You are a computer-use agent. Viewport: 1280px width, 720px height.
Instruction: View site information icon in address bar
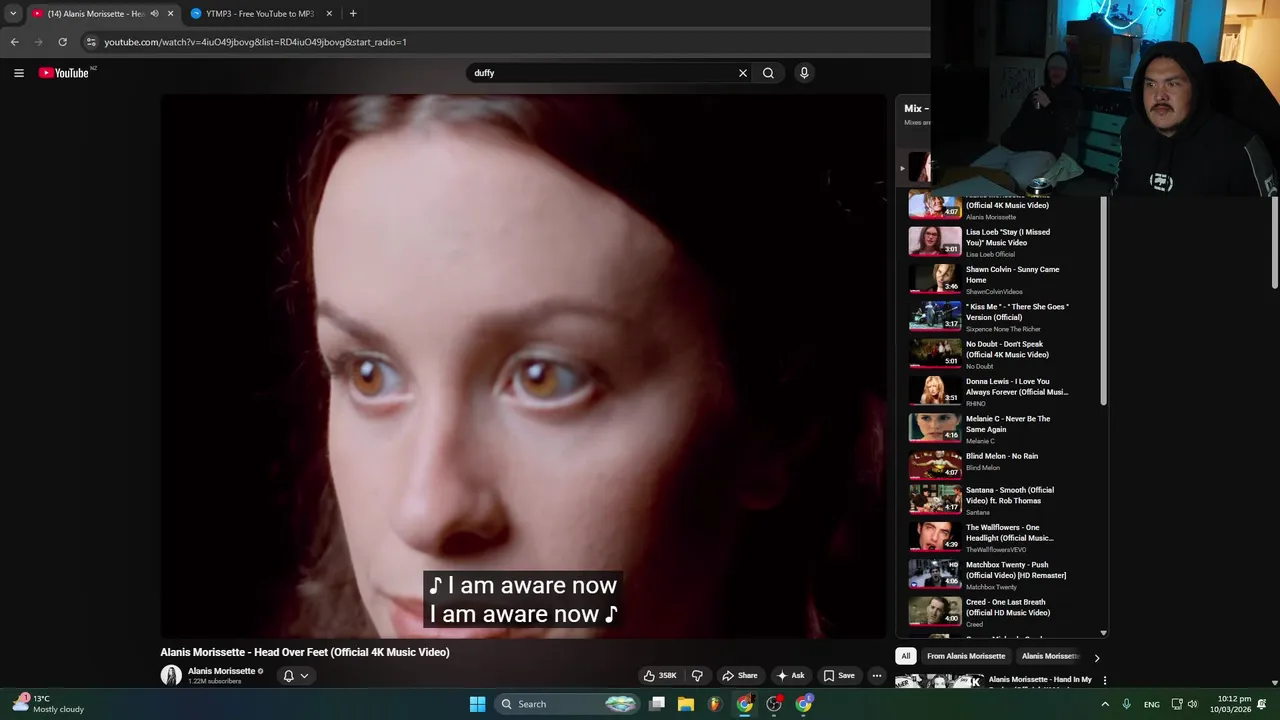[x=91, y=42]
